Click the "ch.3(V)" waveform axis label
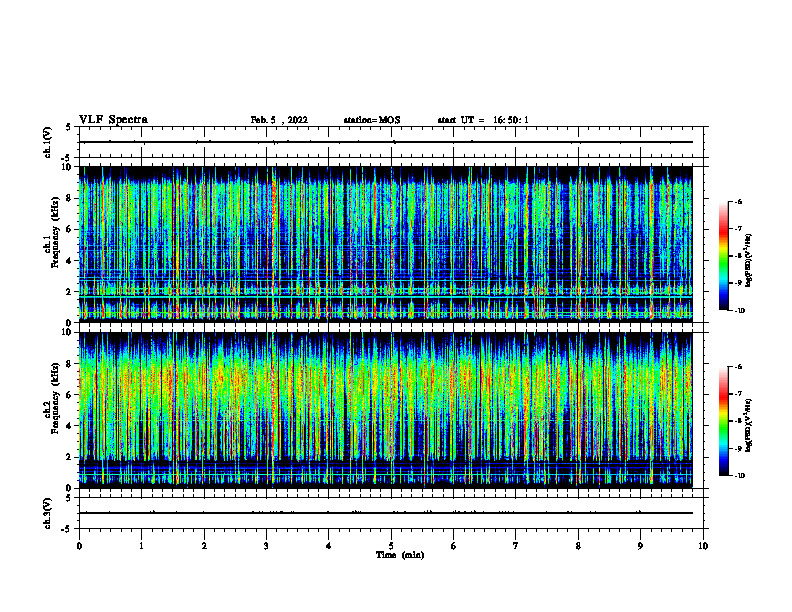 coord(47,513)
